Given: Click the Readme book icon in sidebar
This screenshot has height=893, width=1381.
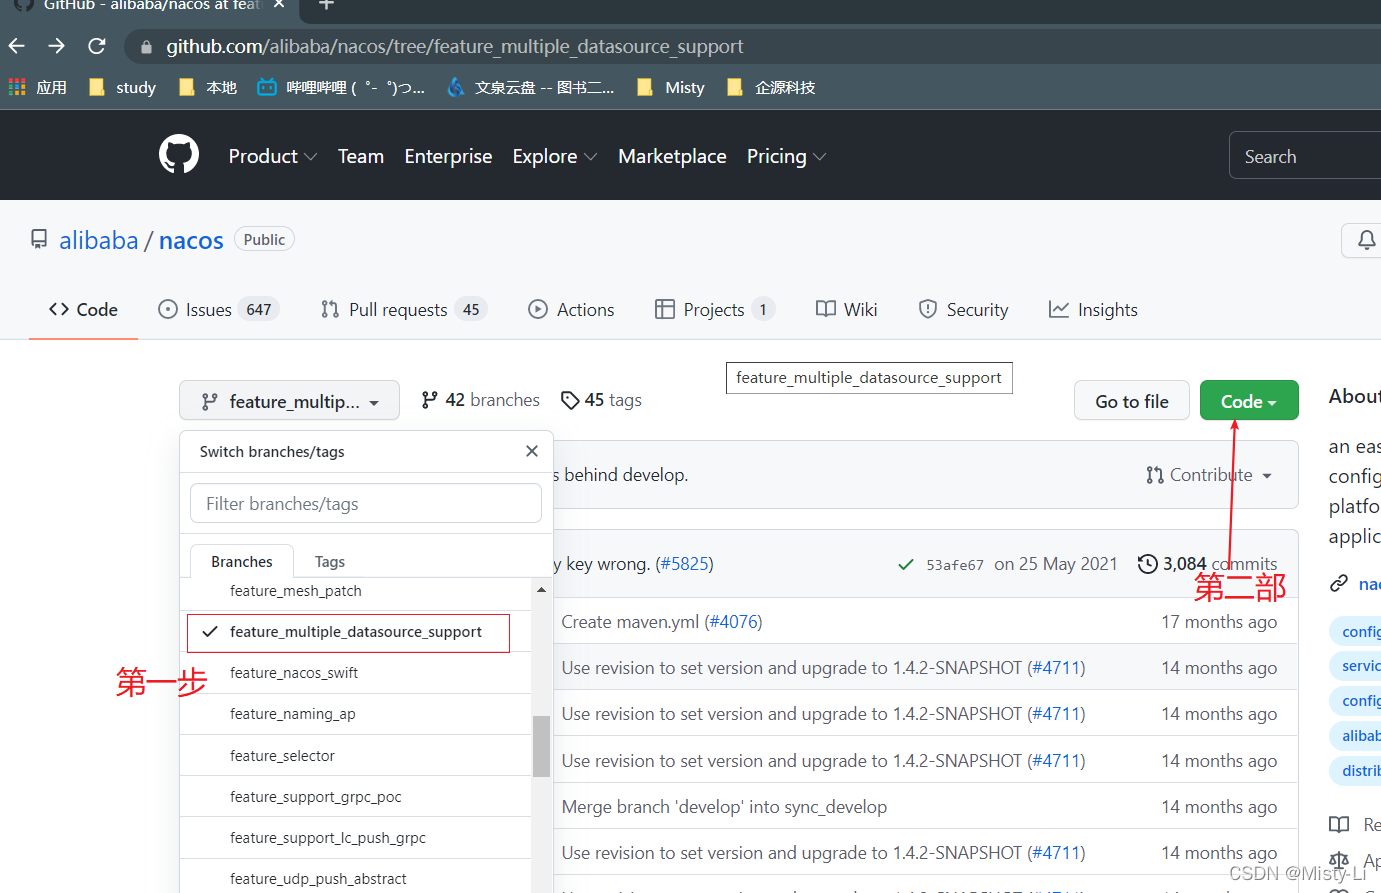Looking at the screenshot, I should pyautogui.click(x=1339, y=825).
